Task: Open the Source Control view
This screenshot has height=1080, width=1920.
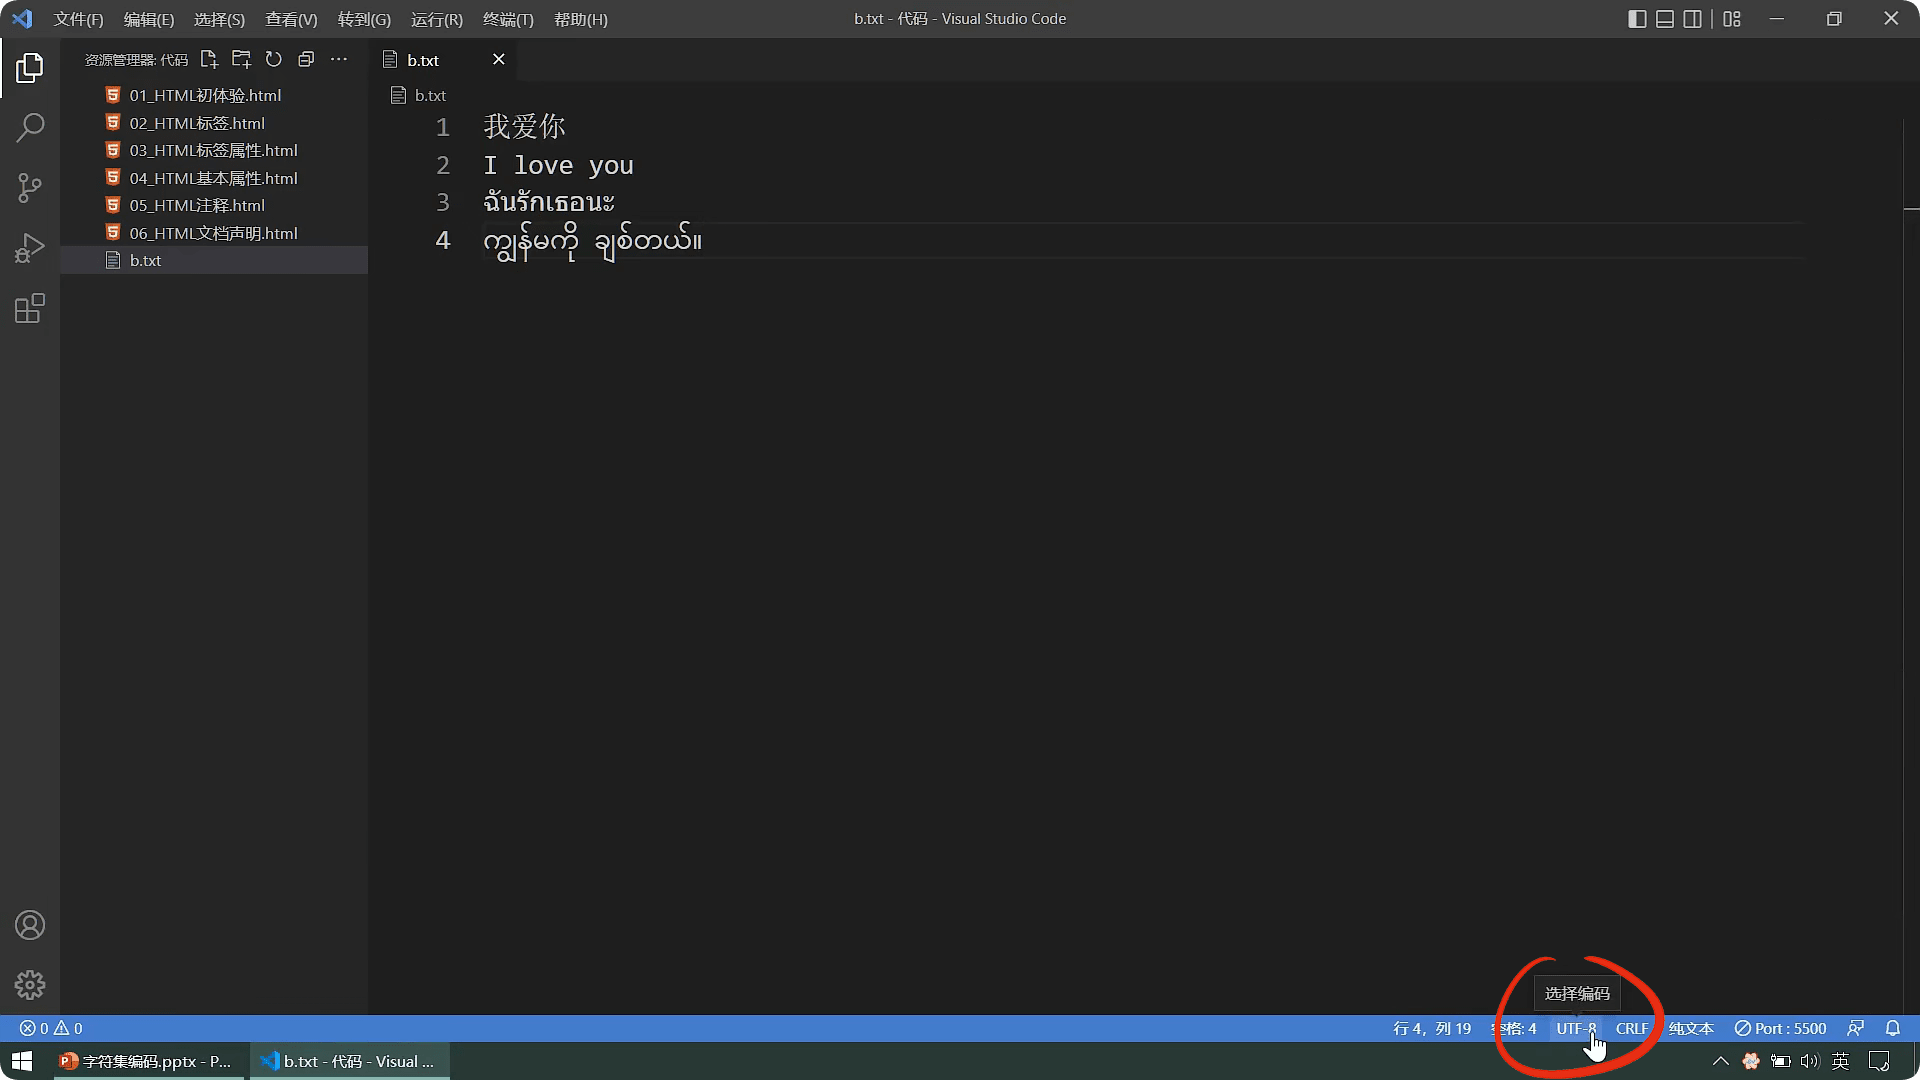Action: (x=30, y=188)
